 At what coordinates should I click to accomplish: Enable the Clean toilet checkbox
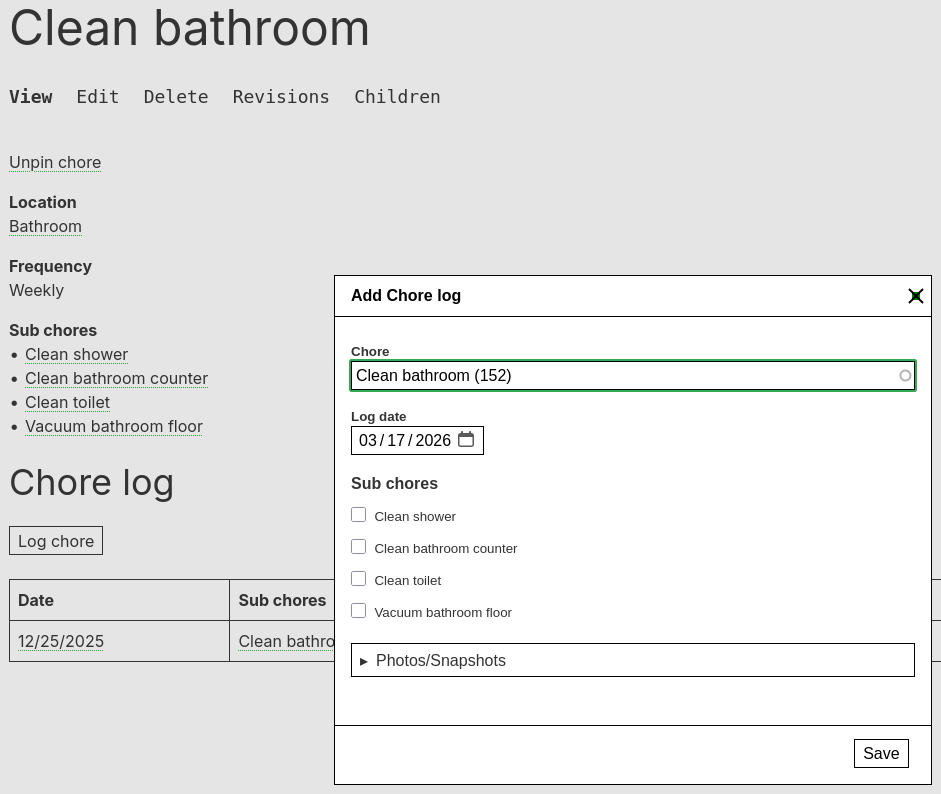pos(359,579)
